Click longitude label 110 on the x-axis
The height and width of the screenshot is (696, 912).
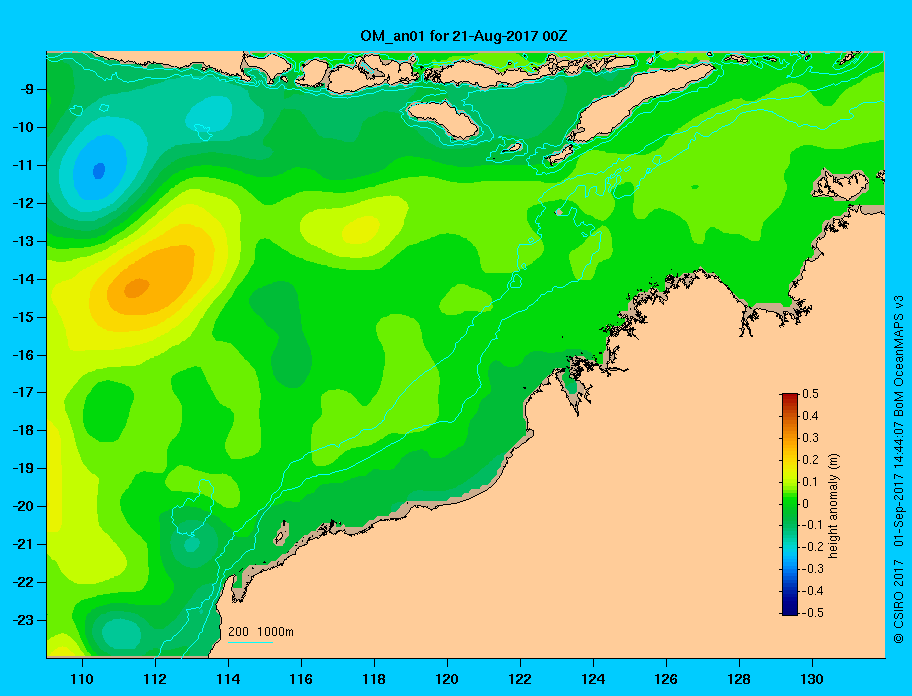point(82,679)
